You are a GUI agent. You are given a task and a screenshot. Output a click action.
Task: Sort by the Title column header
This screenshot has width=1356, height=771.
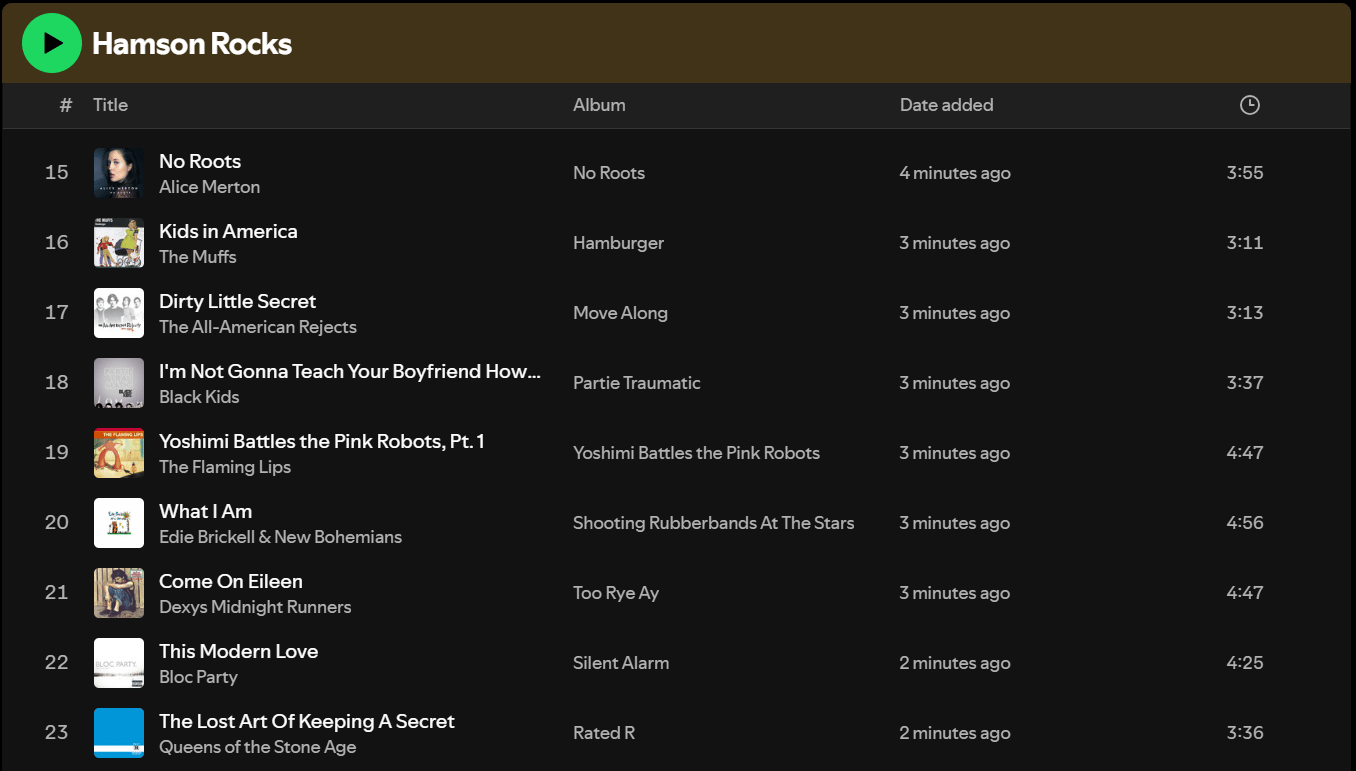click(110, 105)
